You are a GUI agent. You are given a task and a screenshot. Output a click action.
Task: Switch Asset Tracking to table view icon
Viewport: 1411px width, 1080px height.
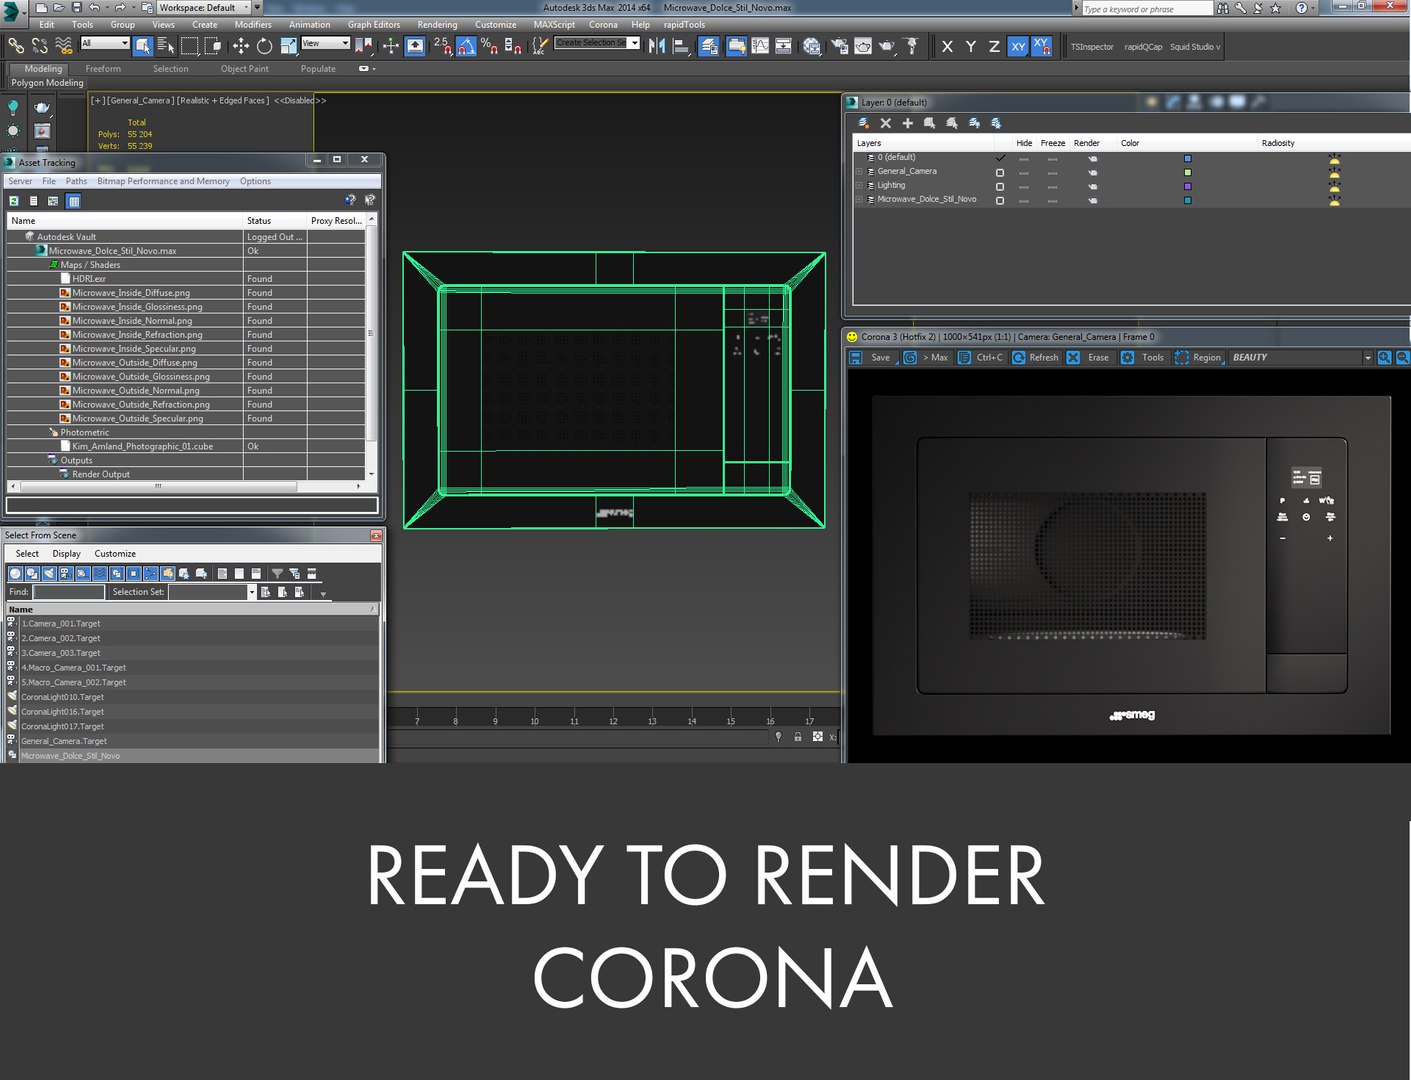tap(73, 201)
